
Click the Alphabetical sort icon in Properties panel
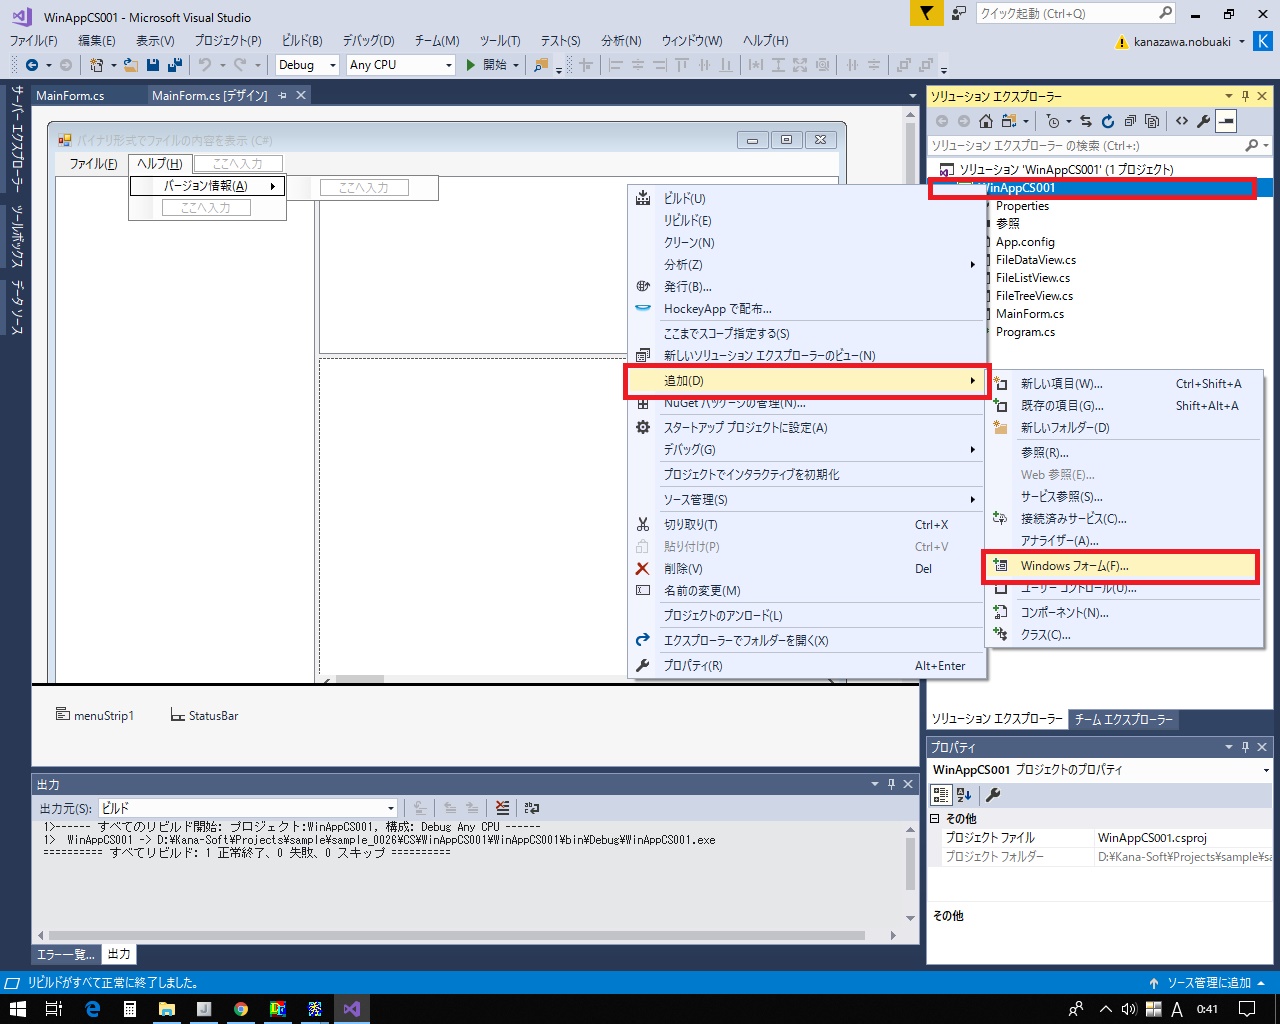(964, 795)
